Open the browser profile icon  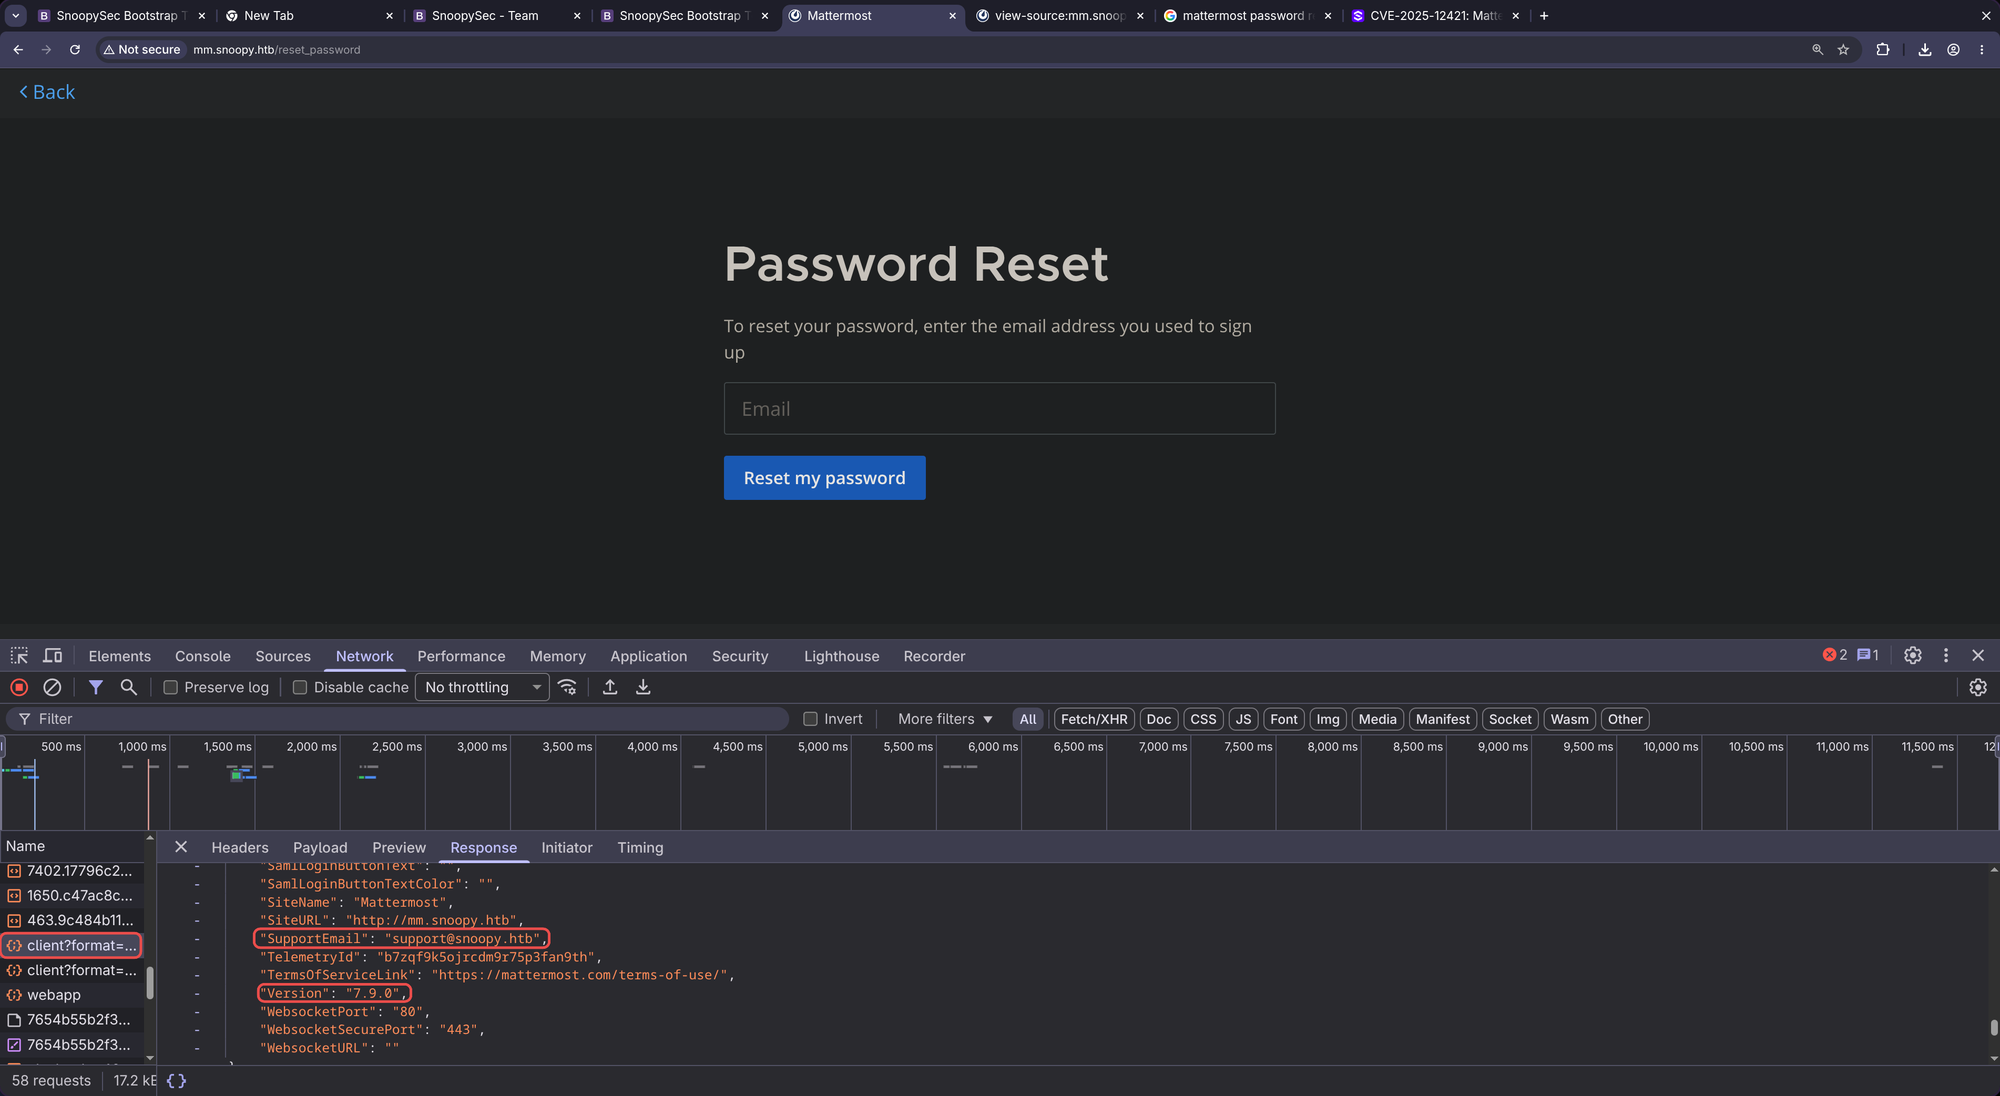click(x=1953, y=49)
